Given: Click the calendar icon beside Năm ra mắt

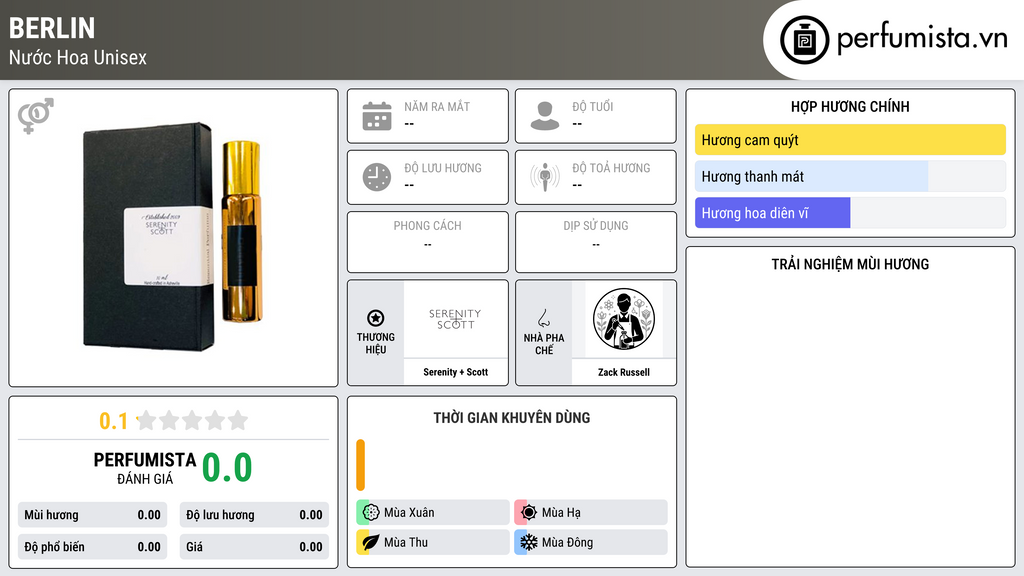Looking at the screenshot, I should pos(377,116).
